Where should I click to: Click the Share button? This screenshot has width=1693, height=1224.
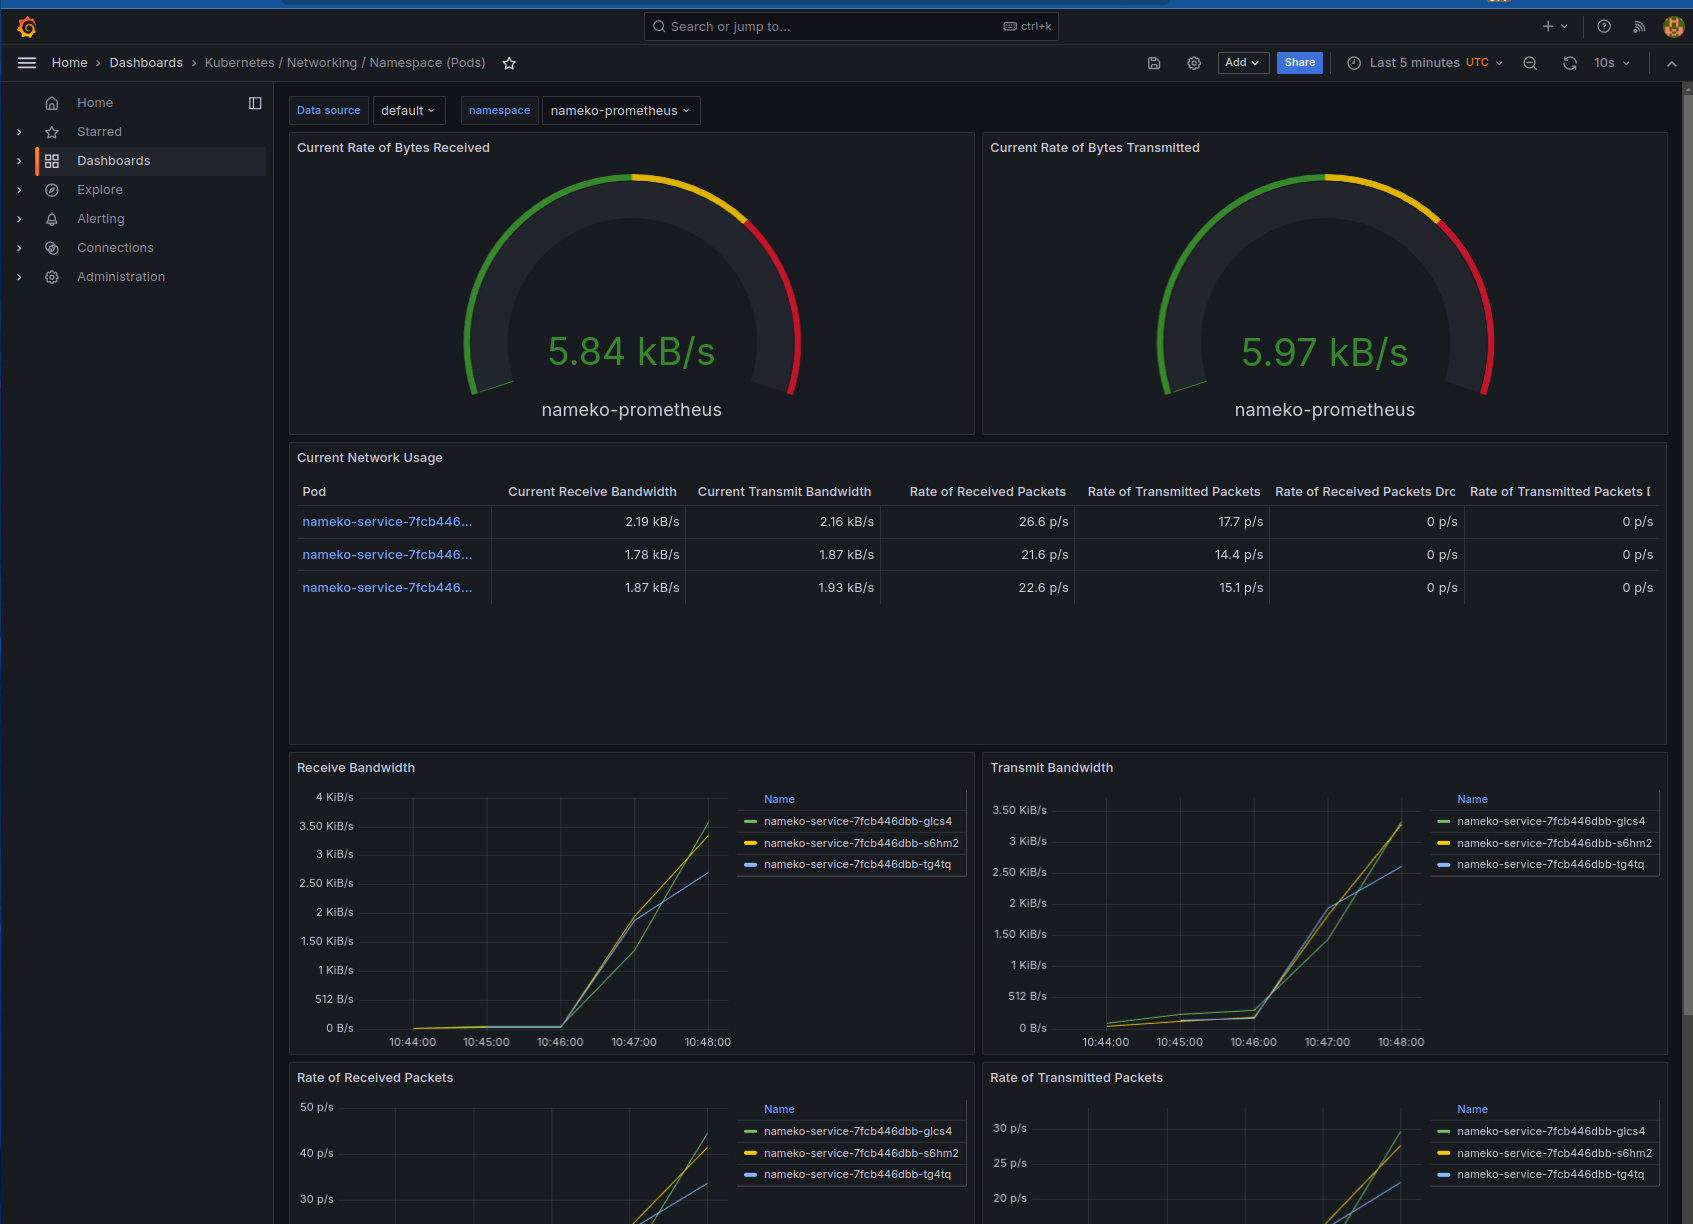click(1300, 63)
